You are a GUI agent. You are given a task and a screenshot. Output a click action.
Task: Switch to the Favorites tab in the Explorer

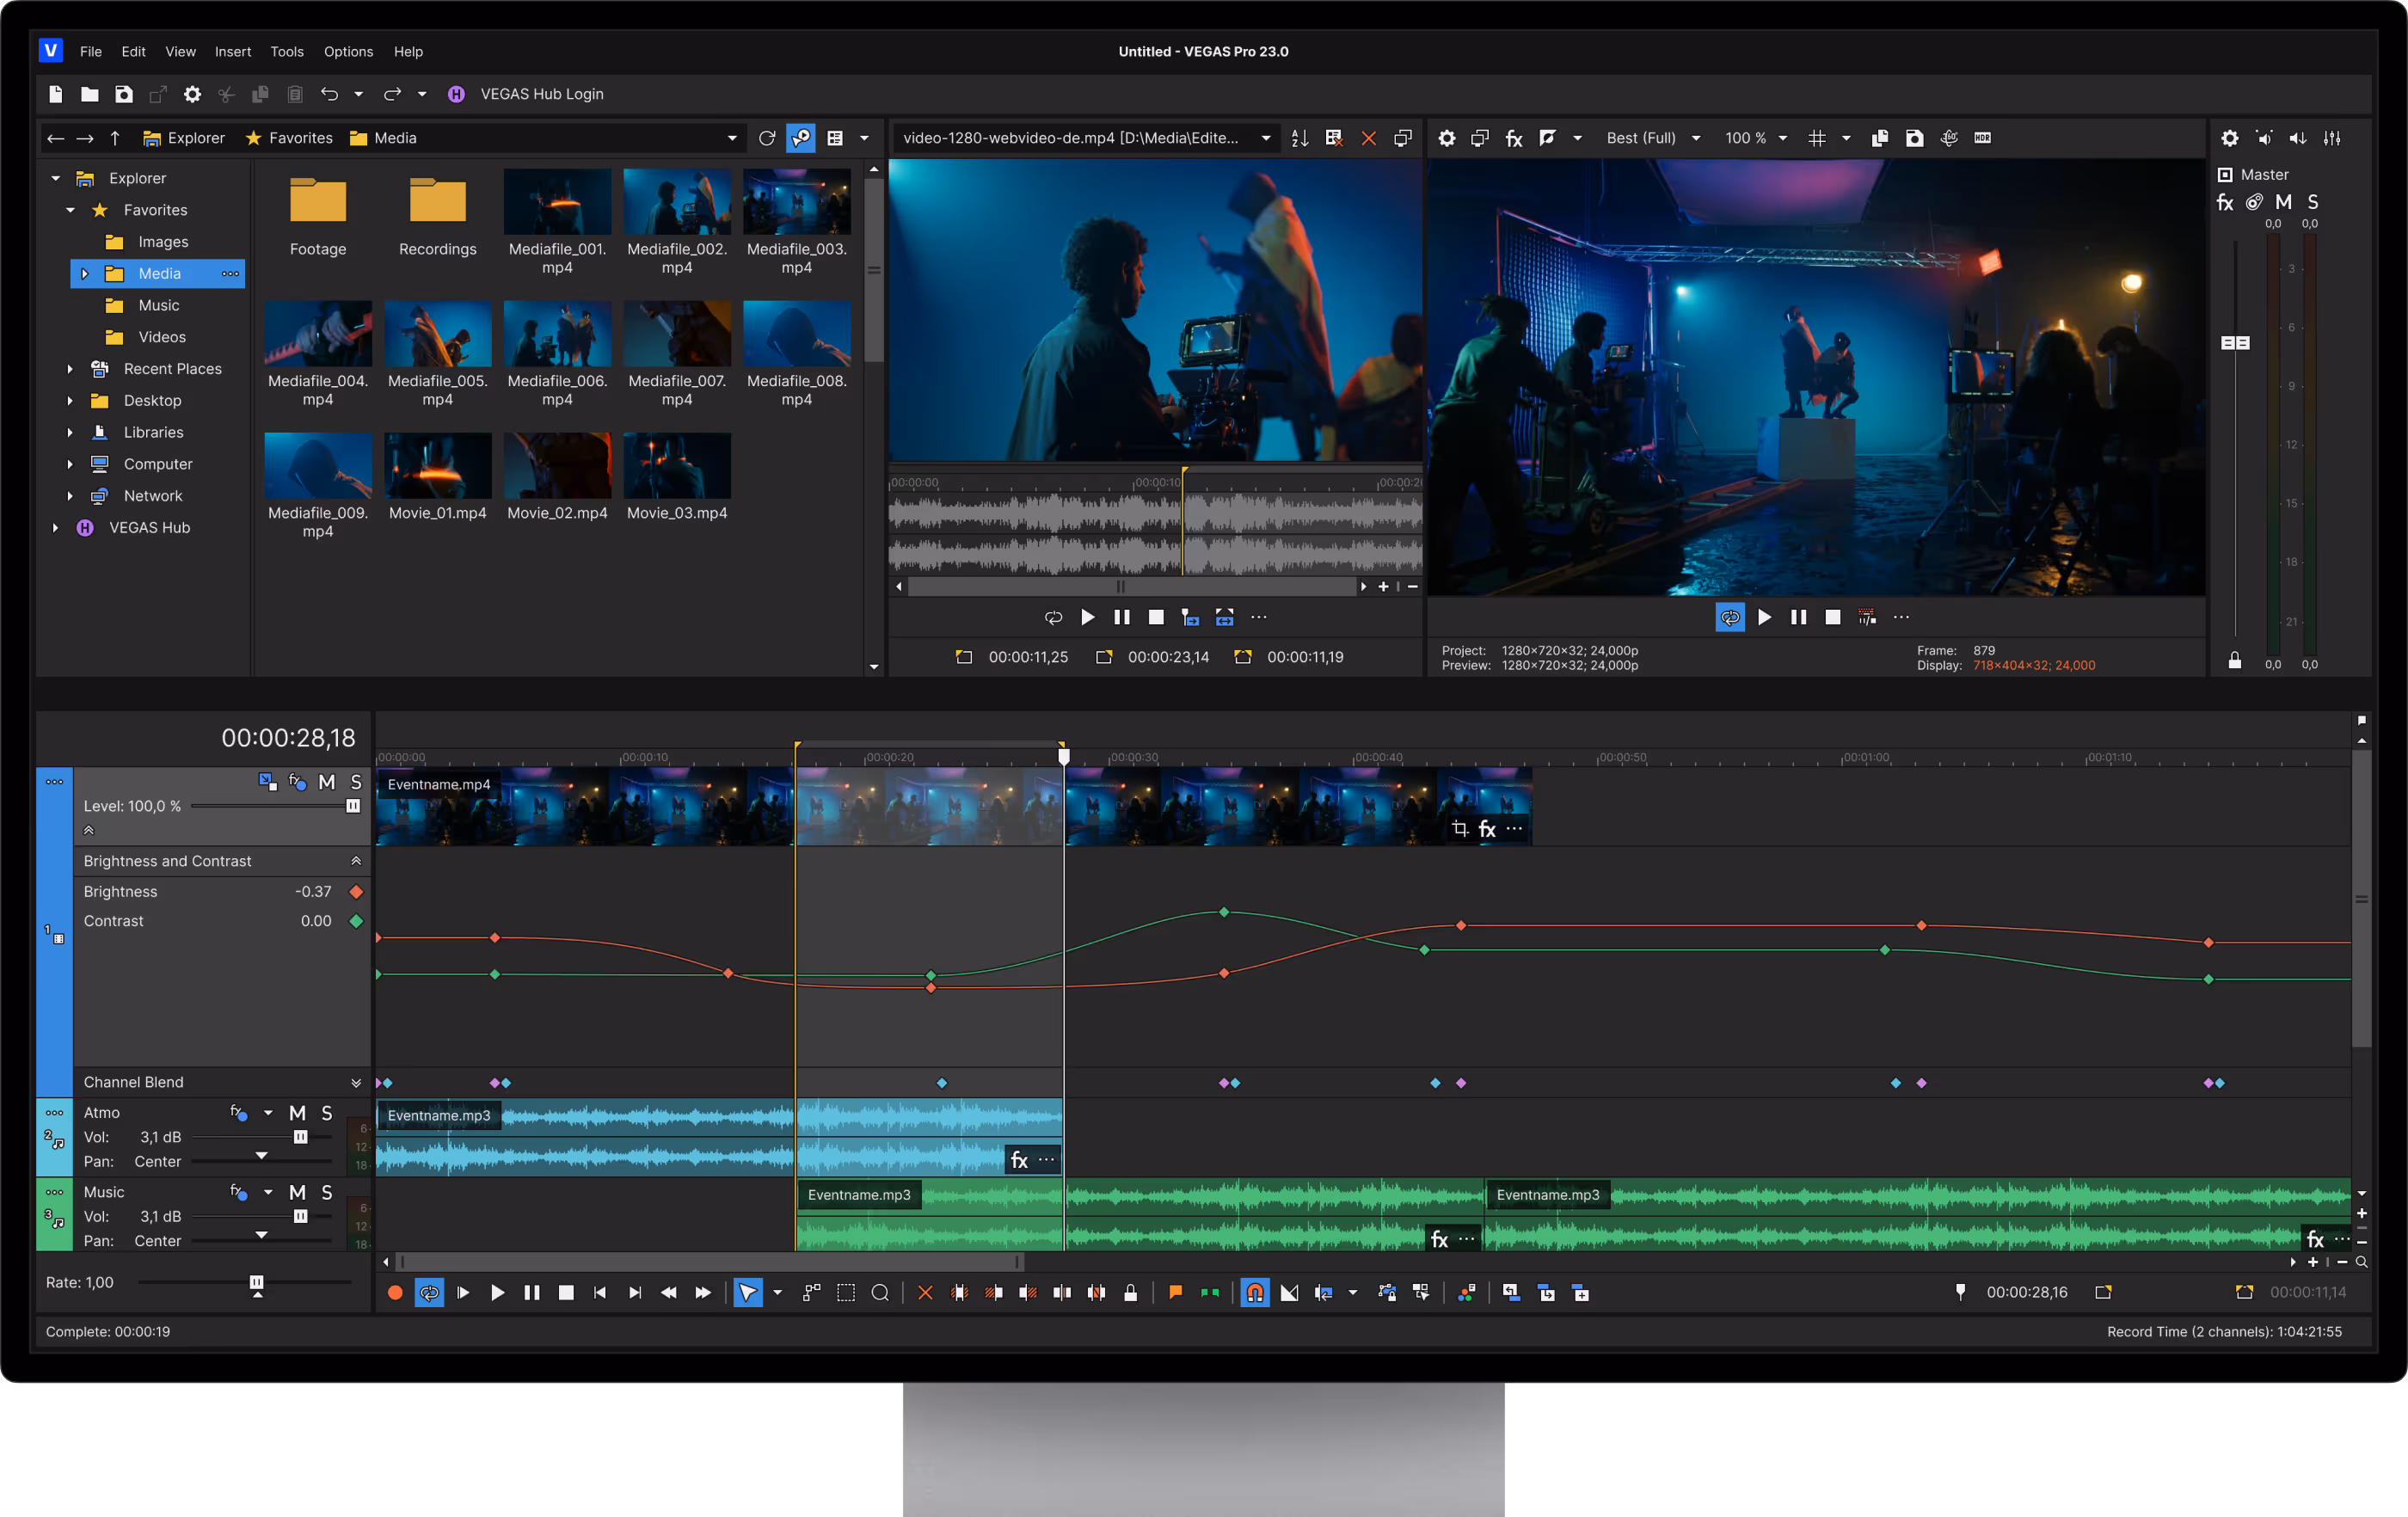coord(289,138)
